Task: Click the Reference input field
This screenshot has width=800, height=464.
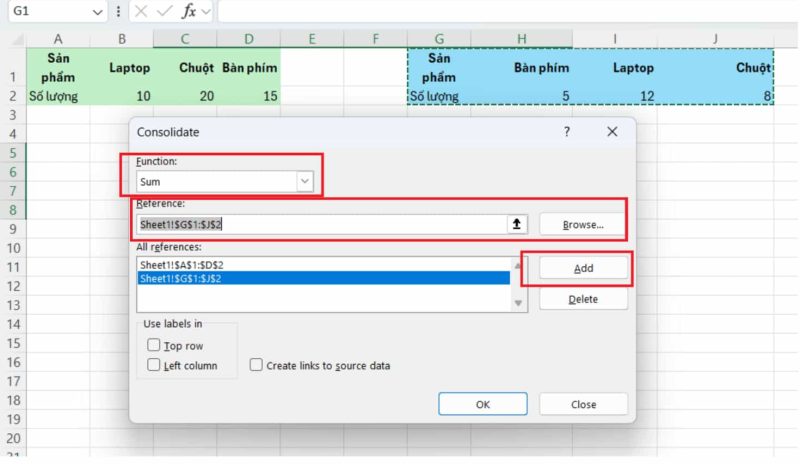Action: (321, 224)
